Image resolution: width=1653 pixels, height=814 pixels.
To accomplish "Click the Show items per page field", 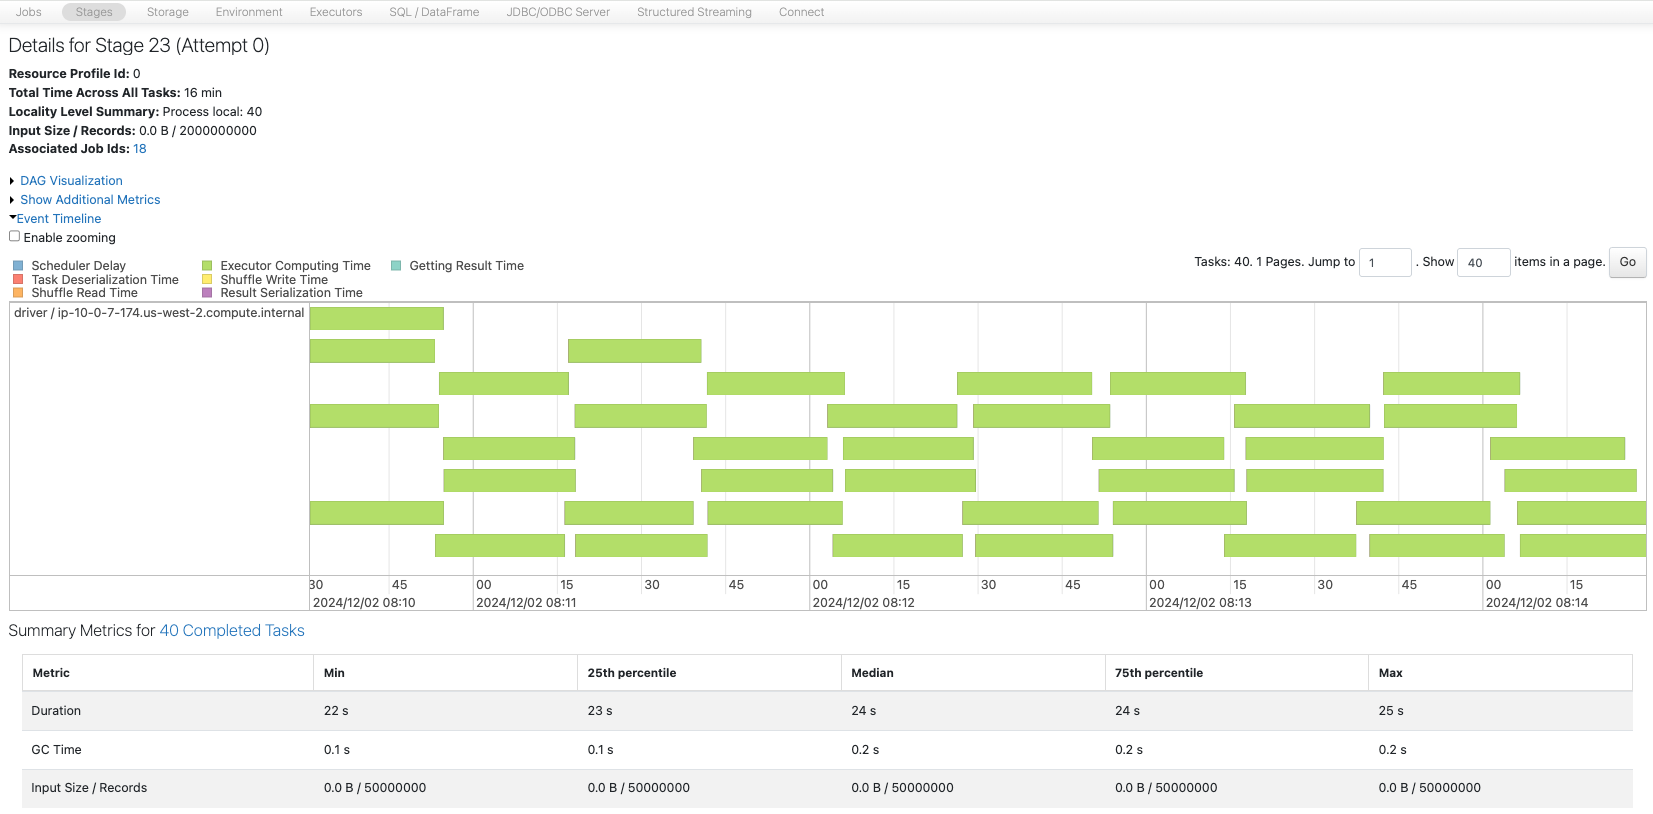I will coord(1483,263).
